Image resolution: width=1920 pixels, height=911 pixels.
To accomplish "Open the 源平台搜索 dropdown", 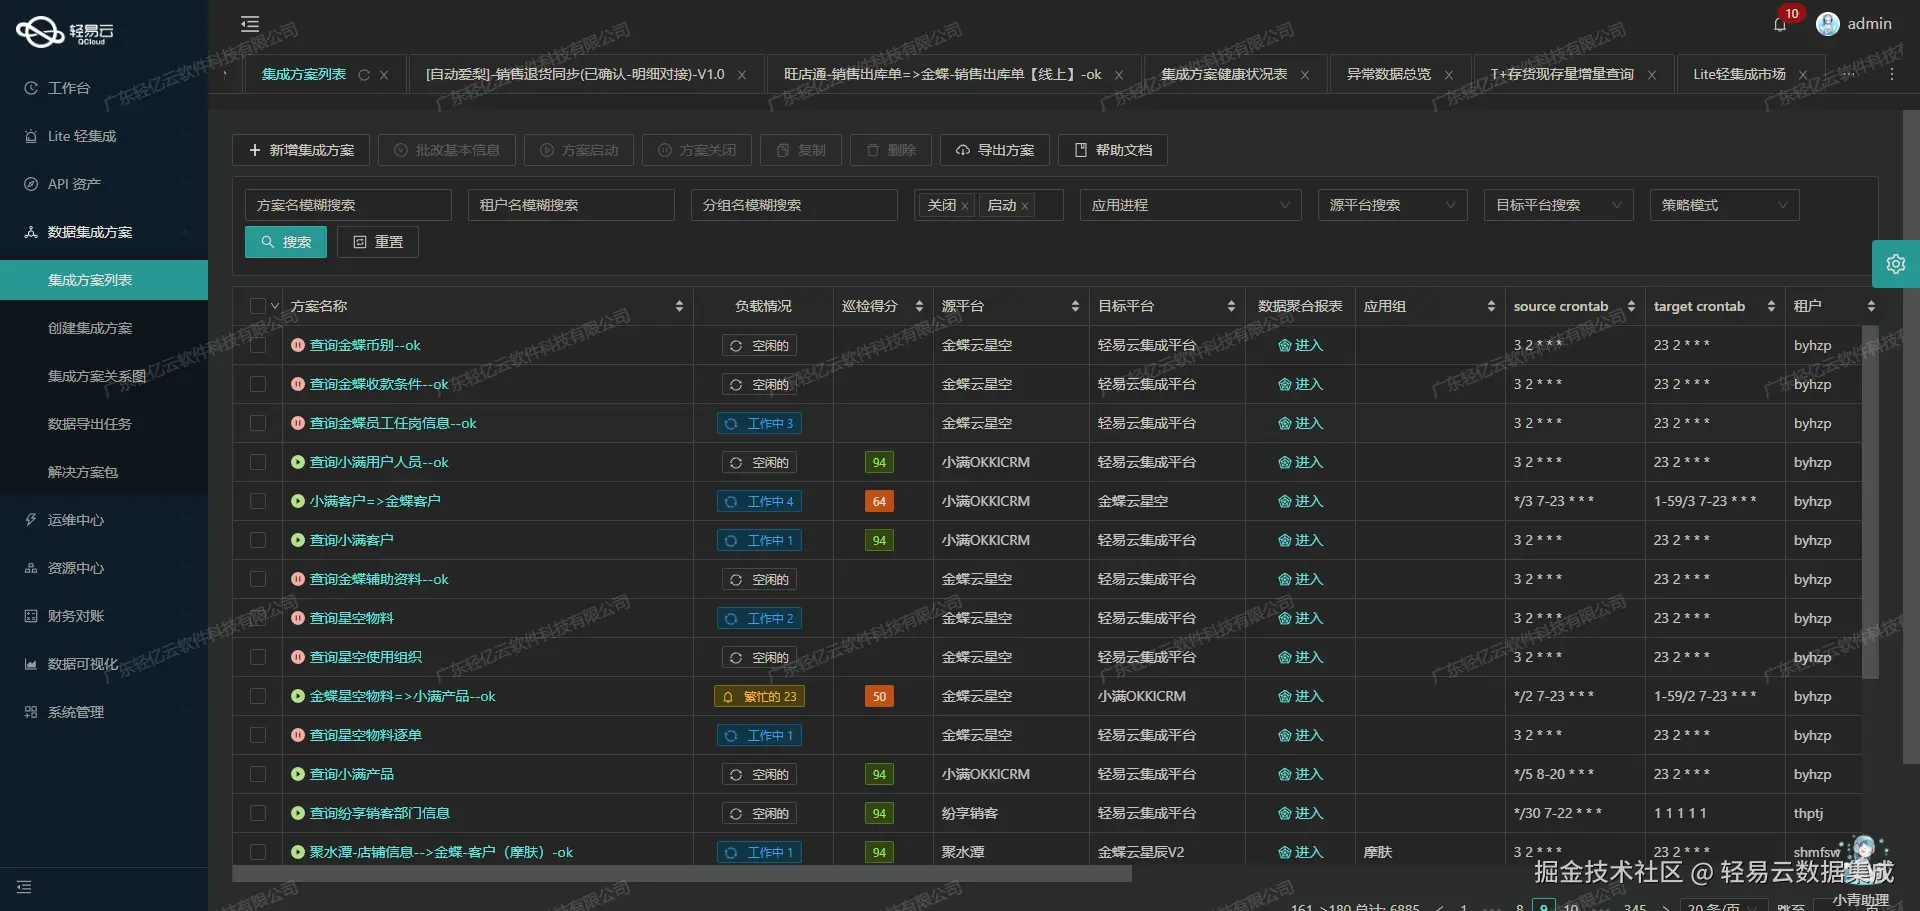I will 1392,205.
